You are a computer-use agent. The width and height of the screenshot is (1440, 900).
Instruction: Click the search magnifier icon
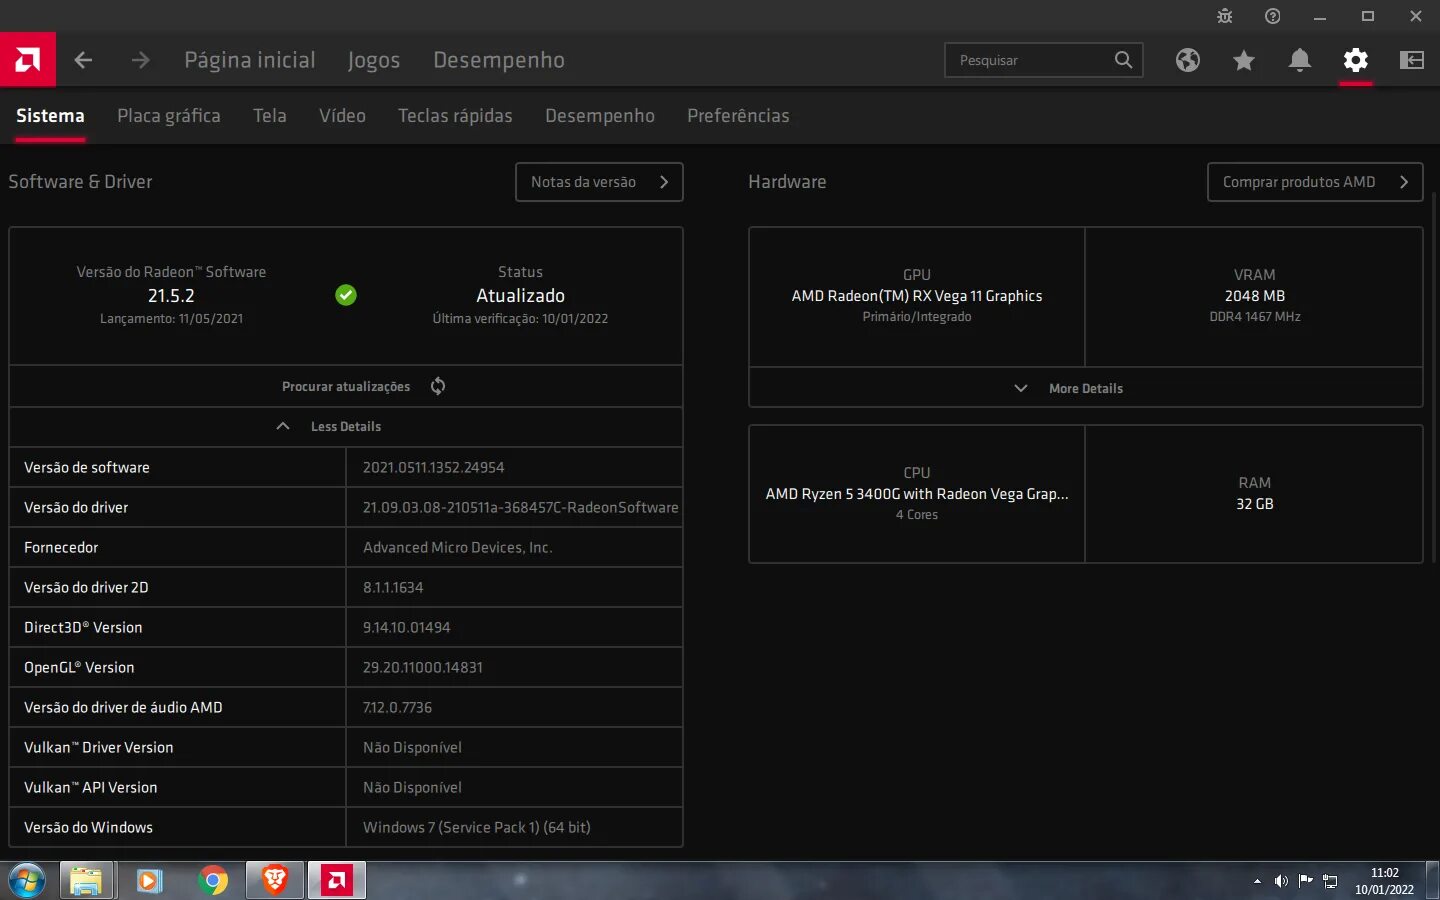1124,60
